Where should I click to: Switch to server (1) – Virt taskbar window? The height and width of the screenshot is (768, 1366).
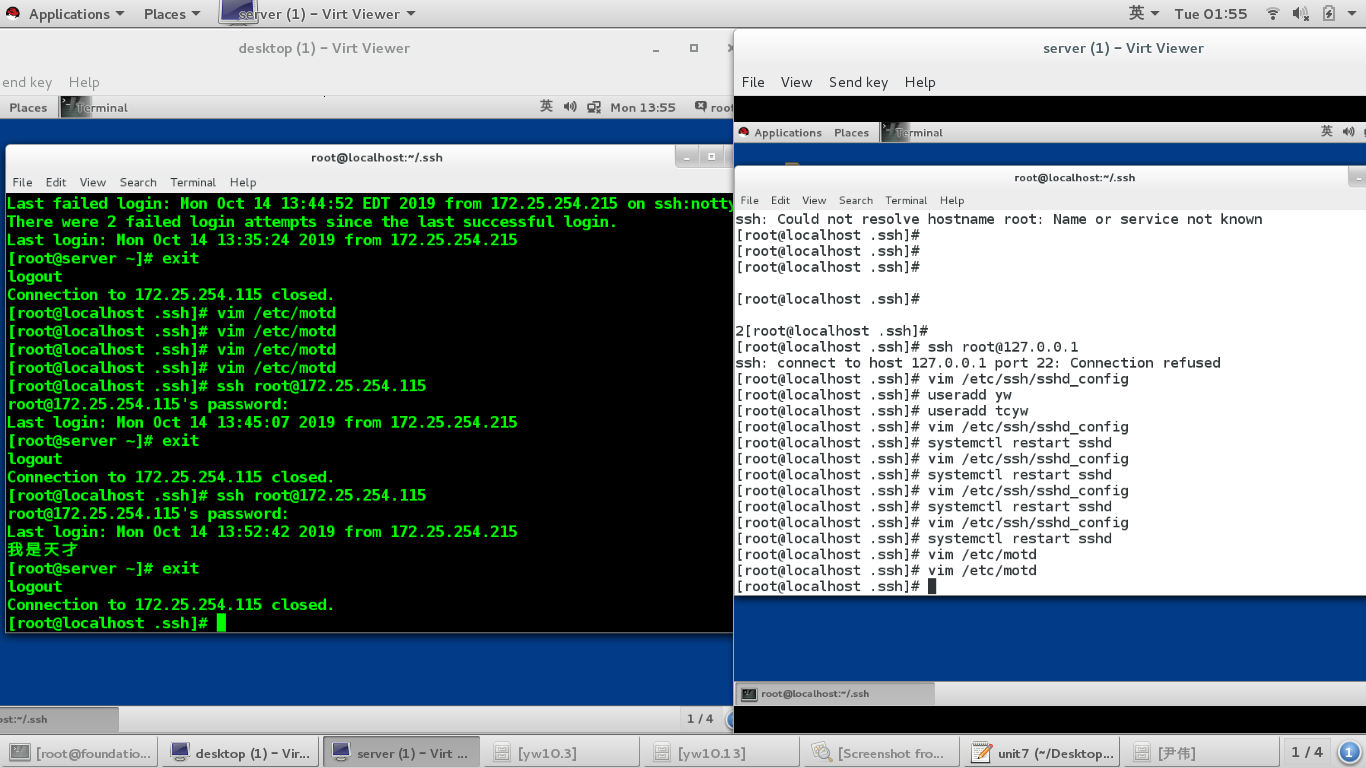click(x=402, y=753)
